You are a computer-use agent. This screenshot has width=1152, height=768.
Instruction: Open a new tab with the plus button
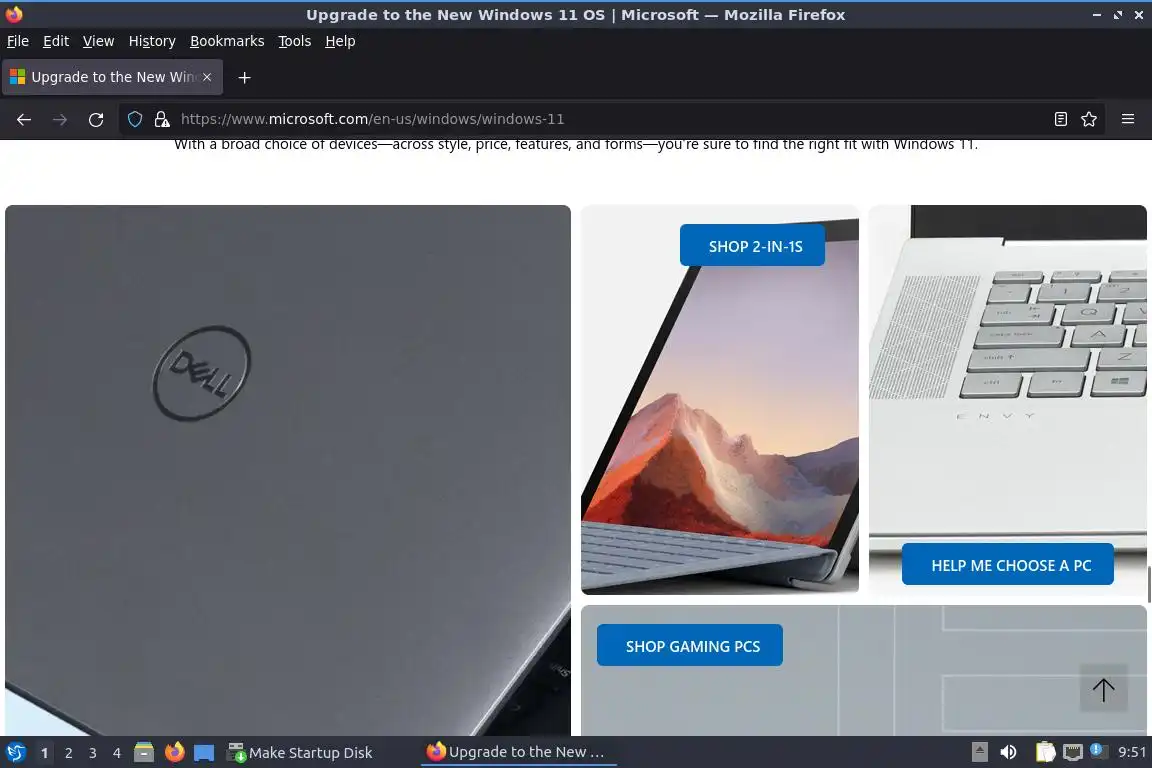coord(245,77)
